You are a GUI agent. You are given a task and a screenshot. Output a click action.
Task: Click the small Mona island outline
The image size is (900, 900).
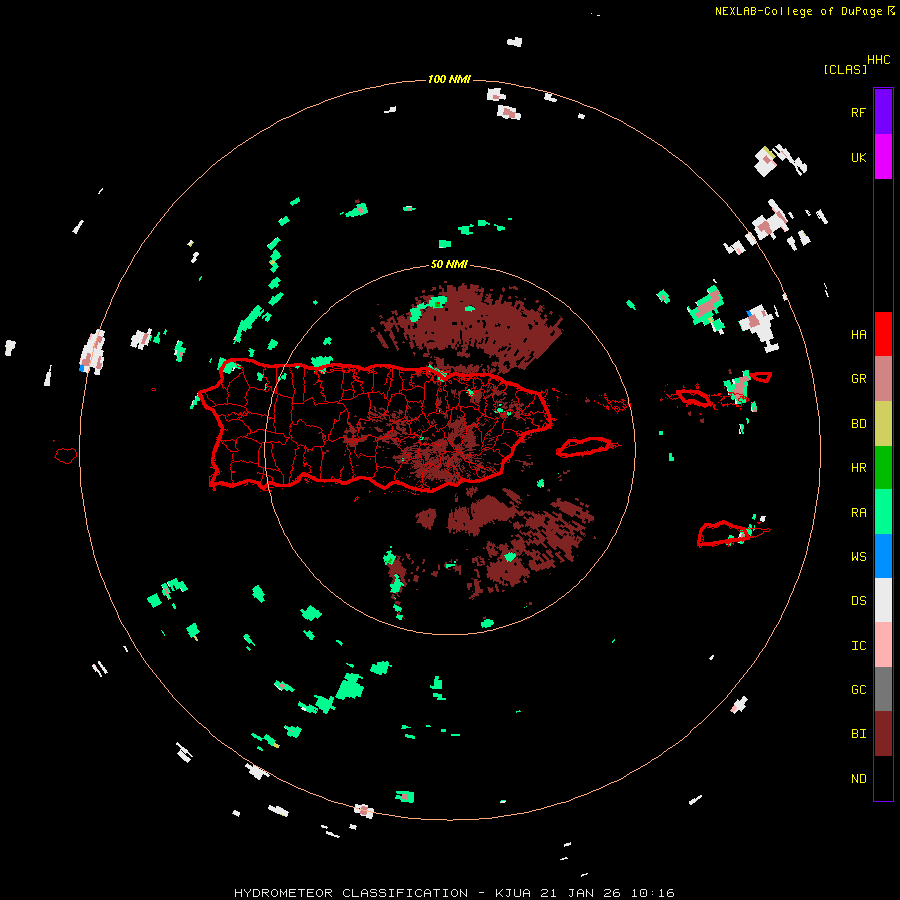(65, 456)
